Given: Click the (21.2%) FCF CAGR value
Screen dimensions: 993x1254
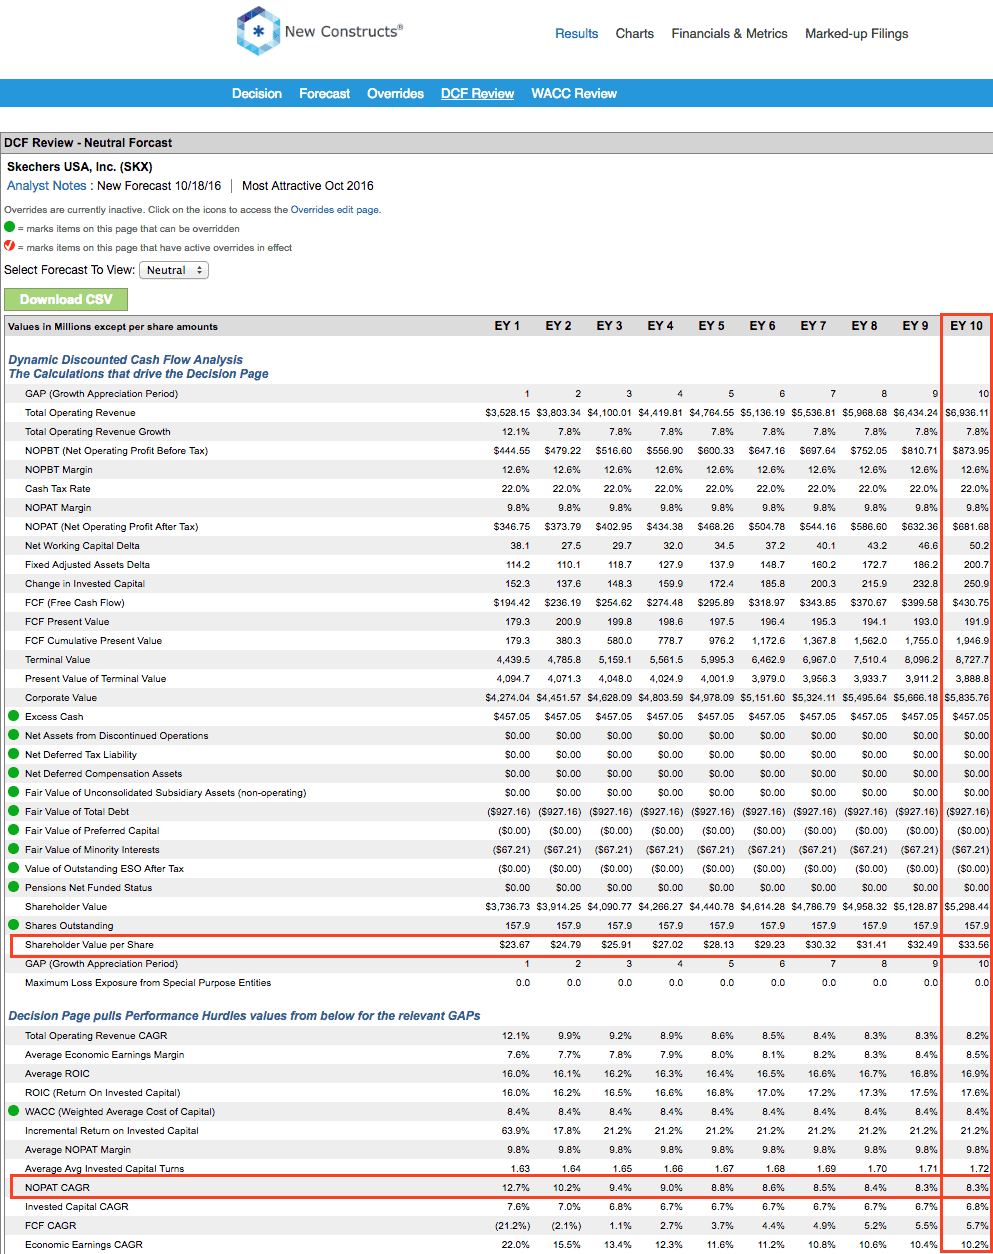Looking at the screenshot, I should (513, 1225).
